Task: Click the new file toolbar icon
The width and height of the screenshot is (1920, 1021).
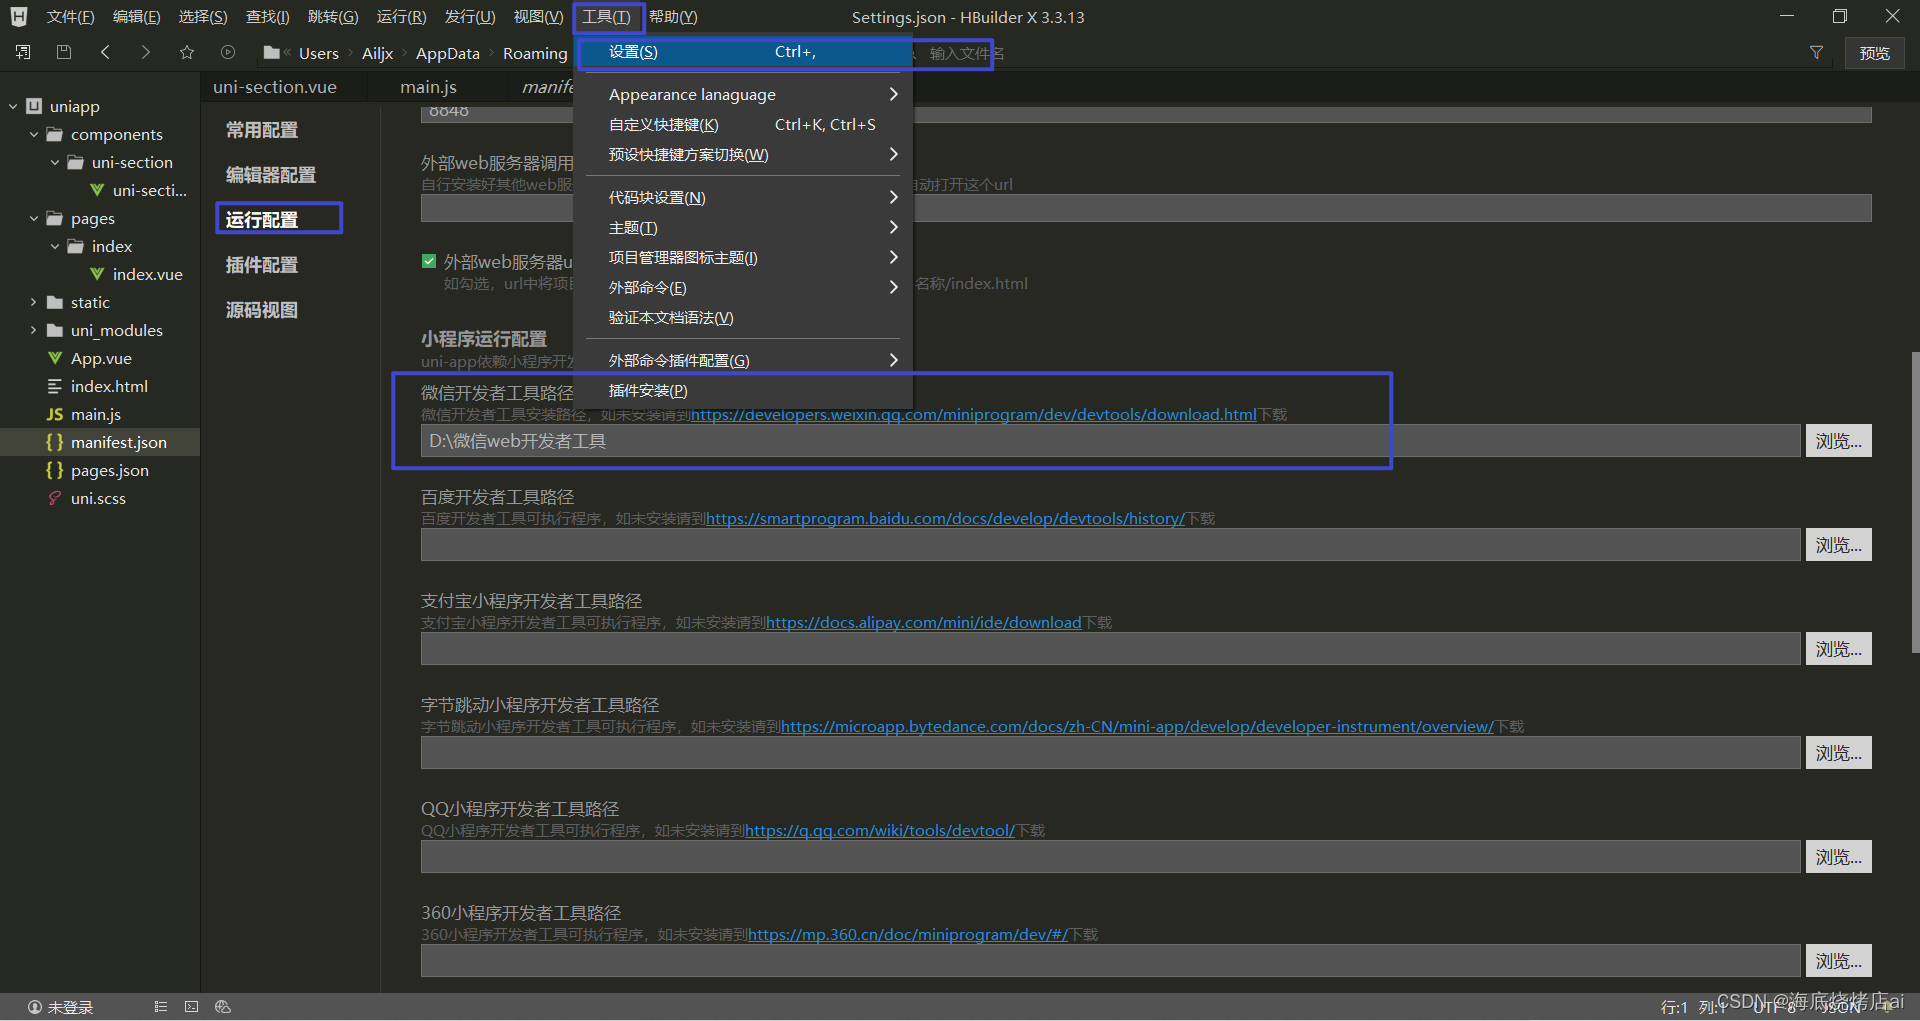Action: click(23, 52)
